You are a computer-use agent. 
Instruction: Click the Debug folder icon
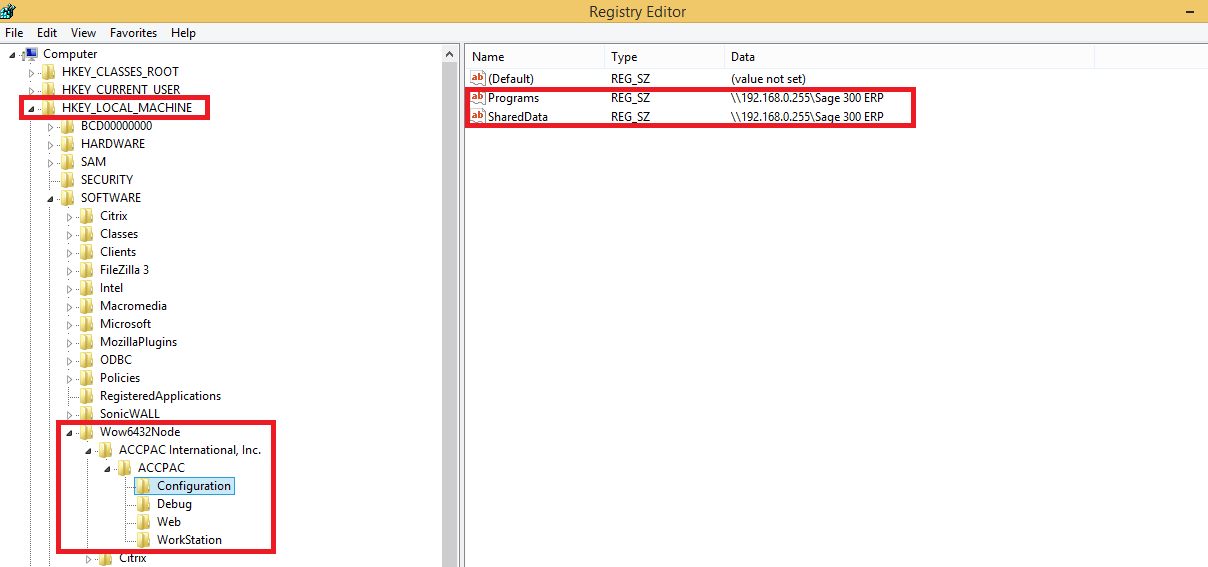144,504
